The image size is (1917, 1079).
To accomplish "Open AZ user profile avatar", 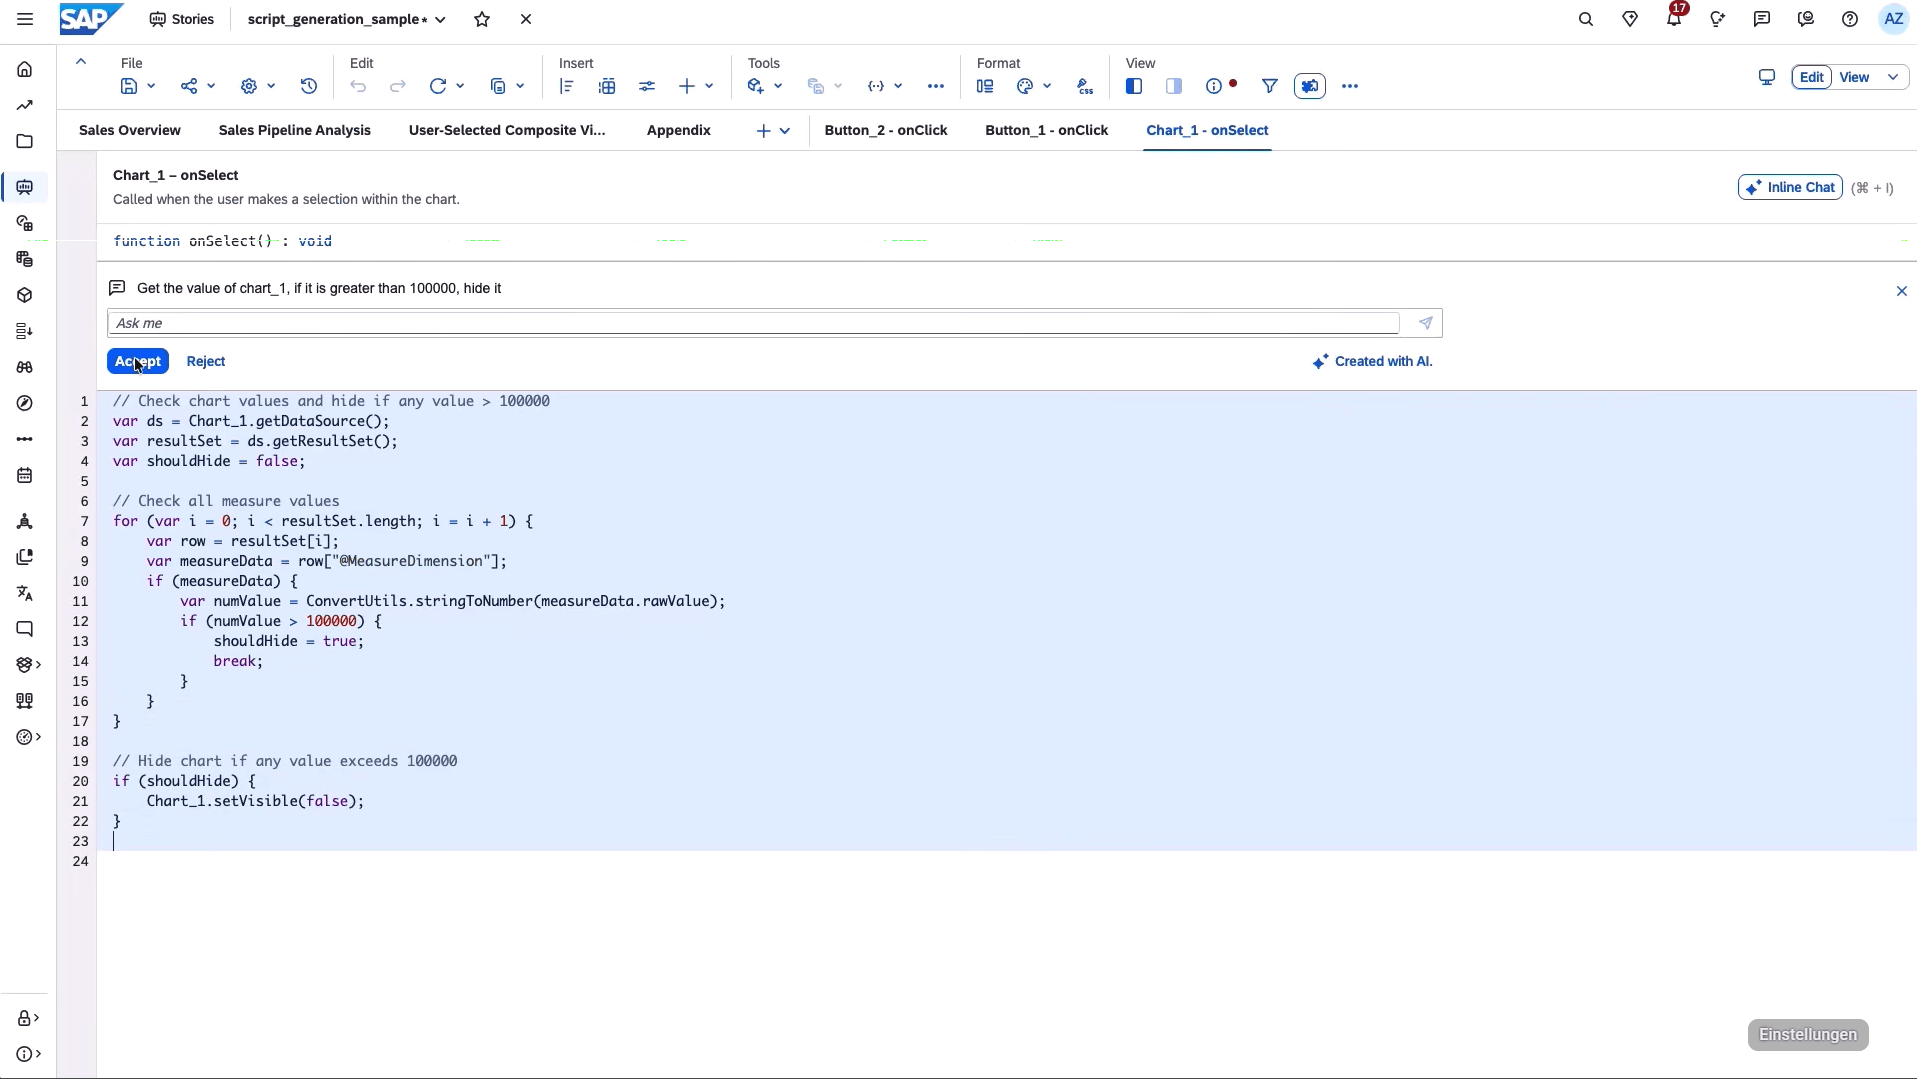I will pyautogui.click(x=1894, y=19).
